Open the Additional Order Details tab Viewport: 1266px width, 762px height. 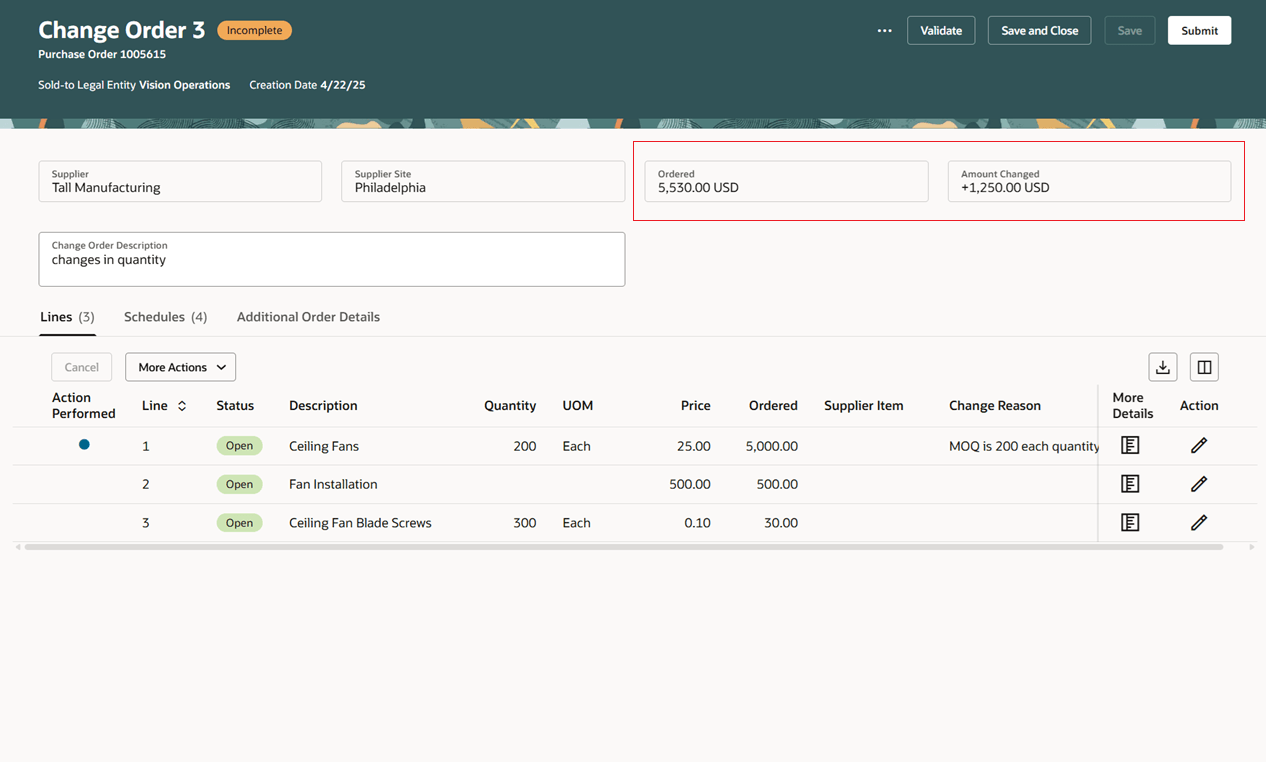308,316
